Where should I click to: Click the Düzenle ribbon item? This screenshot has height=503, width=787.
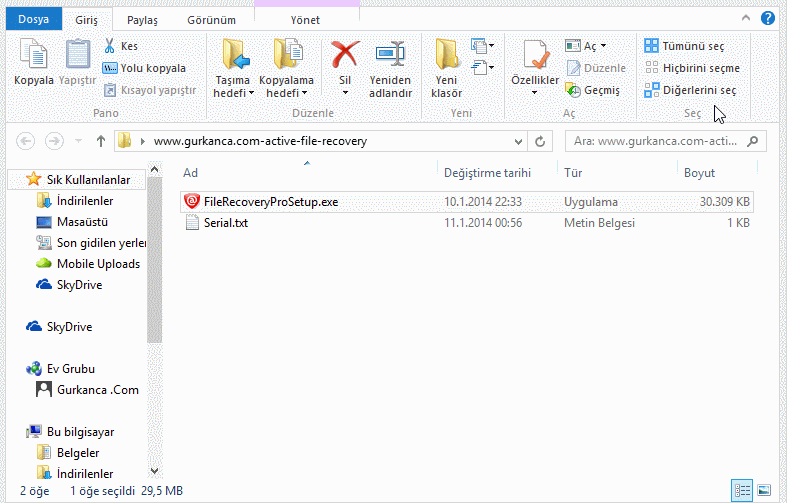pyautogui.click(x=596, y=68)
